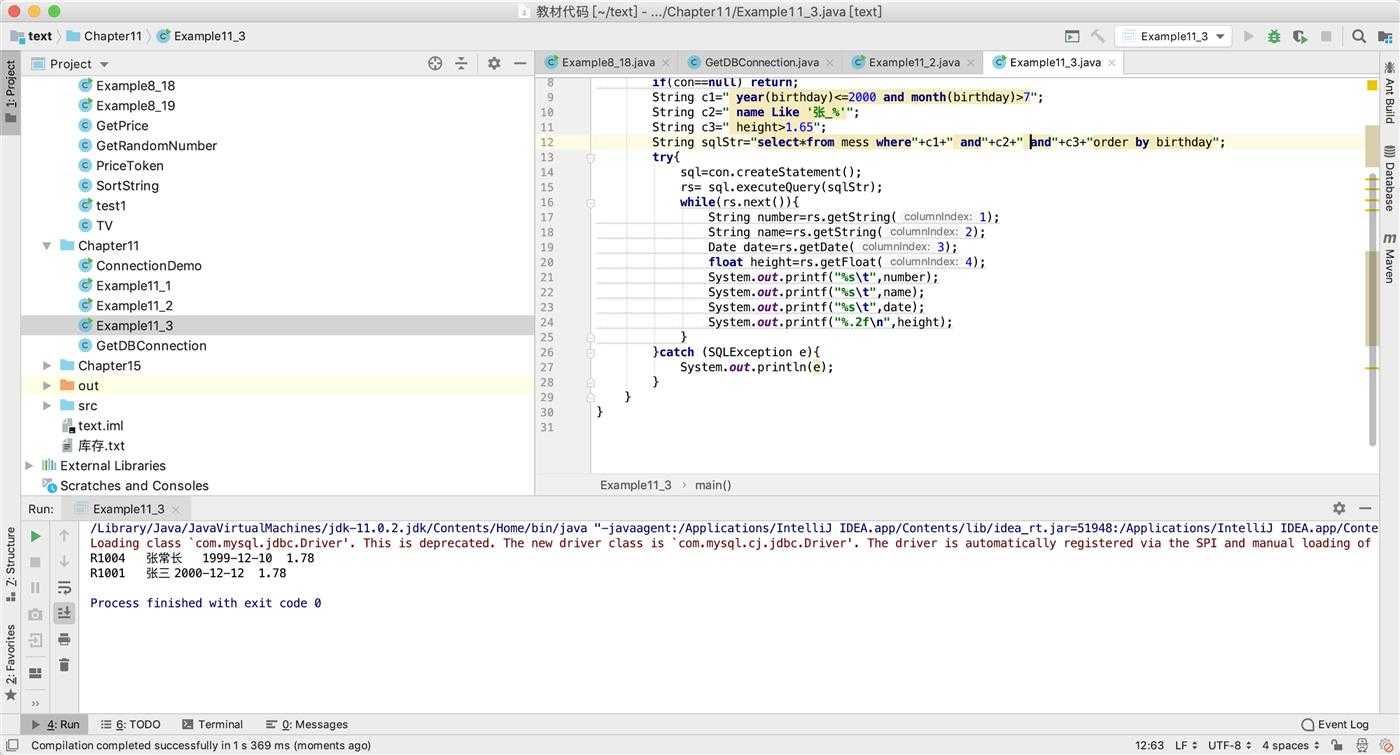Click the print console output icon
Image resolution: width=1400 pixels, height=755 pixels.
[x=64, y=639]
